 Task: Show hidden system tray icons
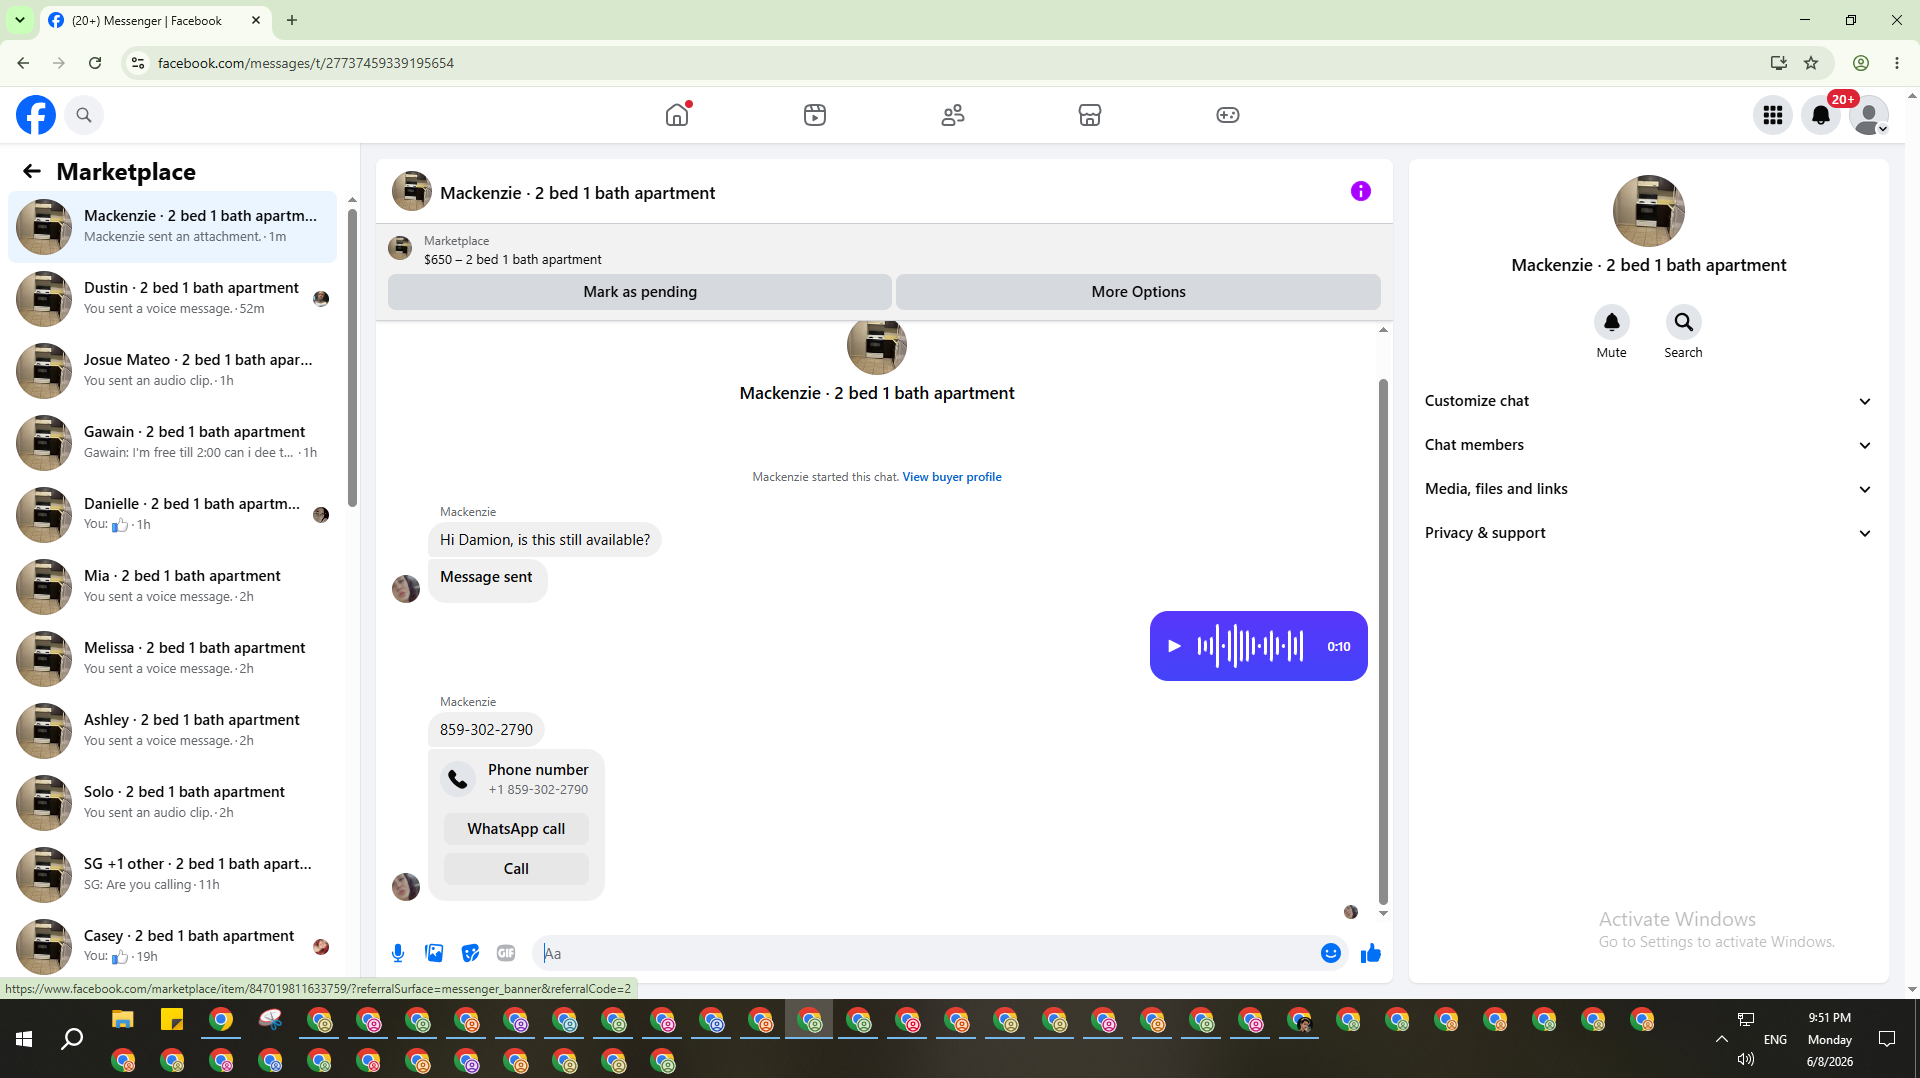point(1722,1039)
